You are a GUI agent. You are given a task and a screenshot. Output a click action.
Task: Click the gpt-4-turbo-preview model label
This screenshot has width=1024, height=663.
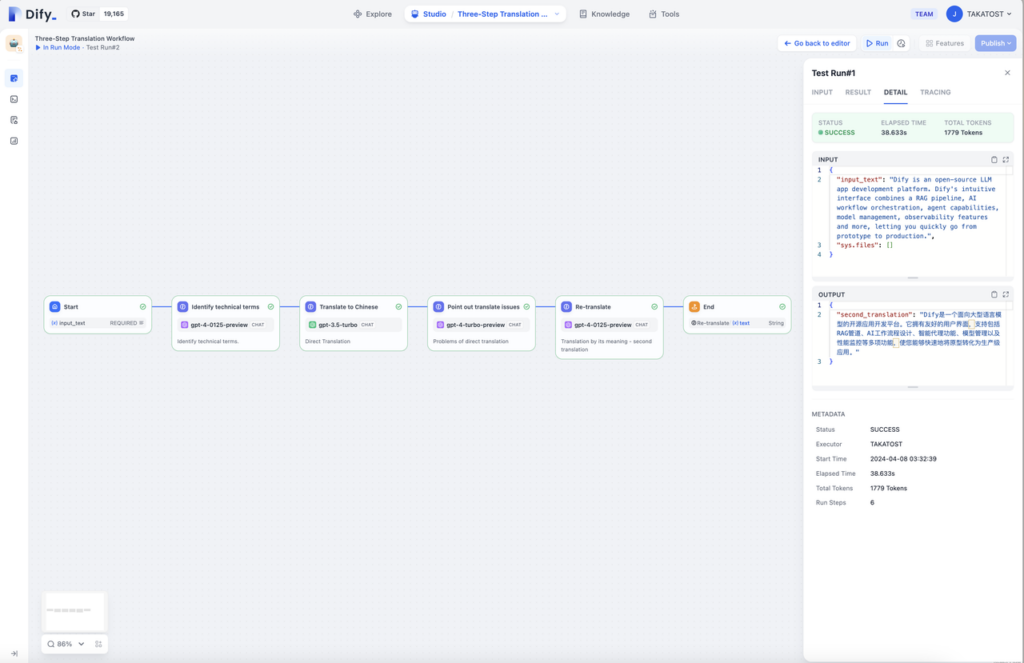click(x=475, y=325)
